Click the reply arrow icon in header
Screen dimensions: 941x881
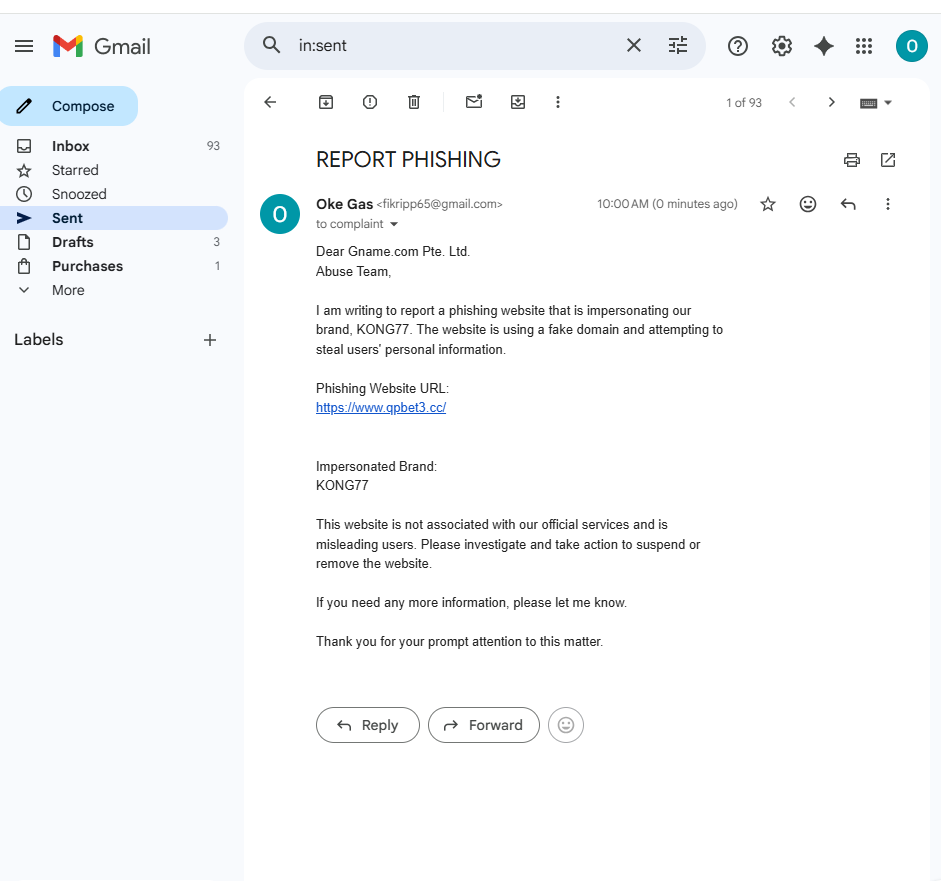847,204
